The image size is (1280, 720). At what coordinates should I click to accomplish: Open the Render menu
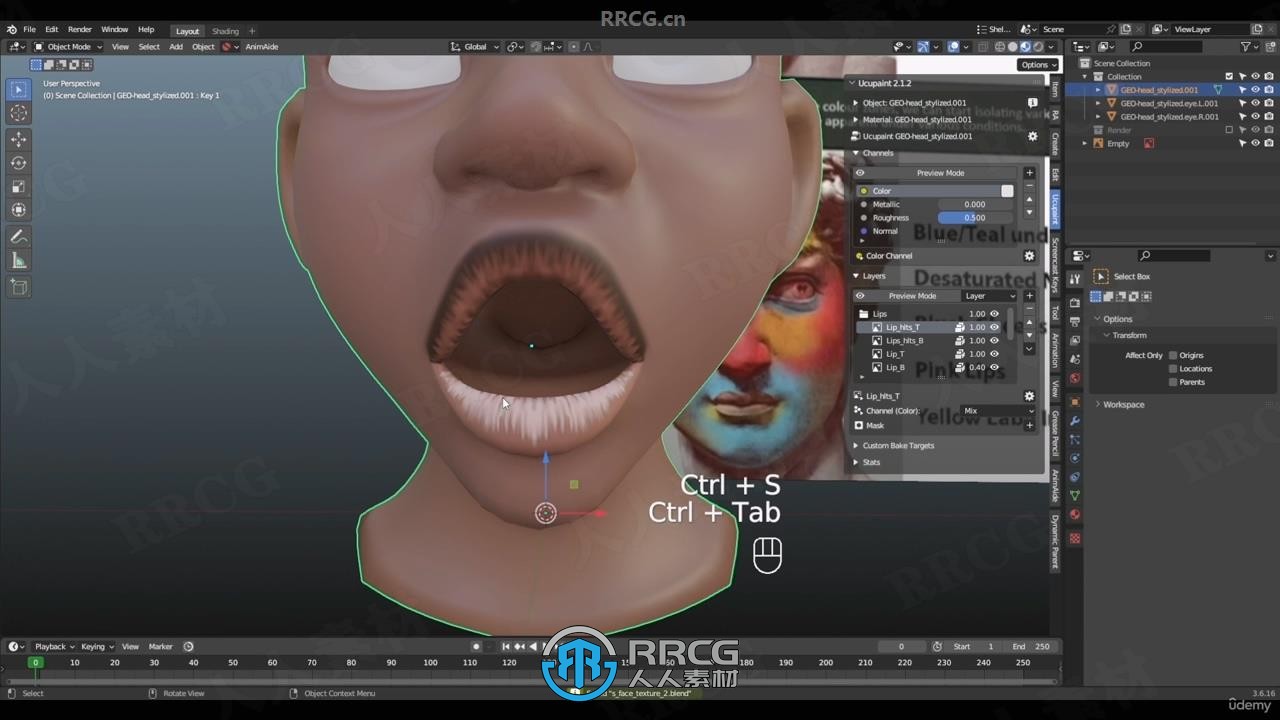point(80,30)
